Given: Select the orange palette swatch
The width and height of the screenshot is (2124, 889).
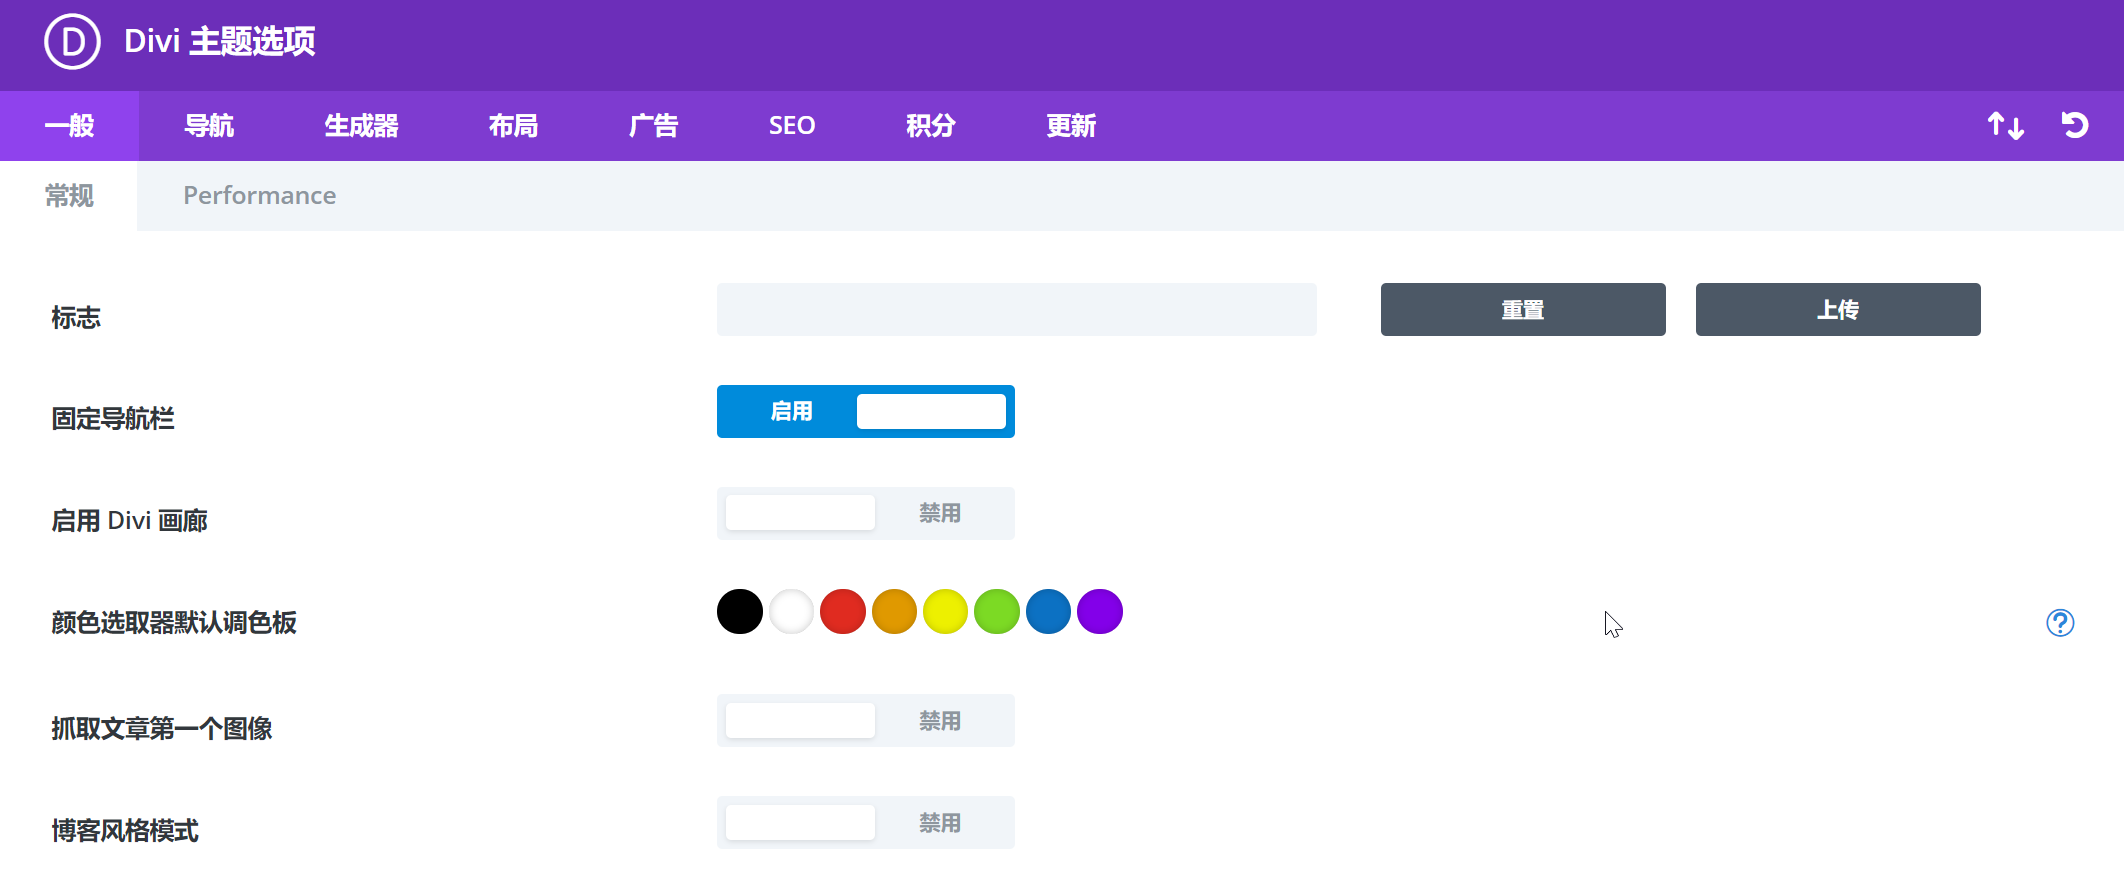Looking at the screenshot, I should (x=894, y=612).
